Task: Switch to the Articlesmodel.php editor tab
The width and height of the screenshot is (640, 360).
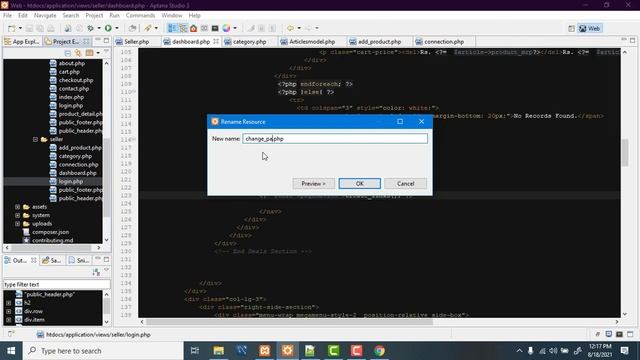Action: [312, 42]
